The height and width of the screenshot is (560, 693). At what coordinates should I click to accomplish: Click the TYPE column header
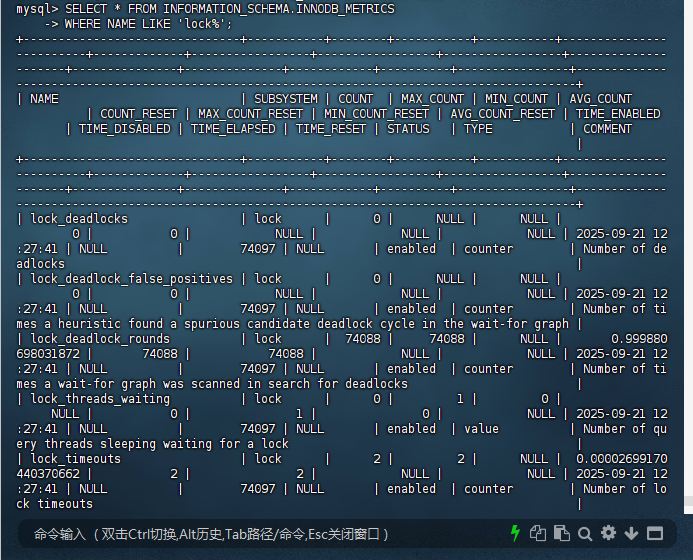[478, 129]
